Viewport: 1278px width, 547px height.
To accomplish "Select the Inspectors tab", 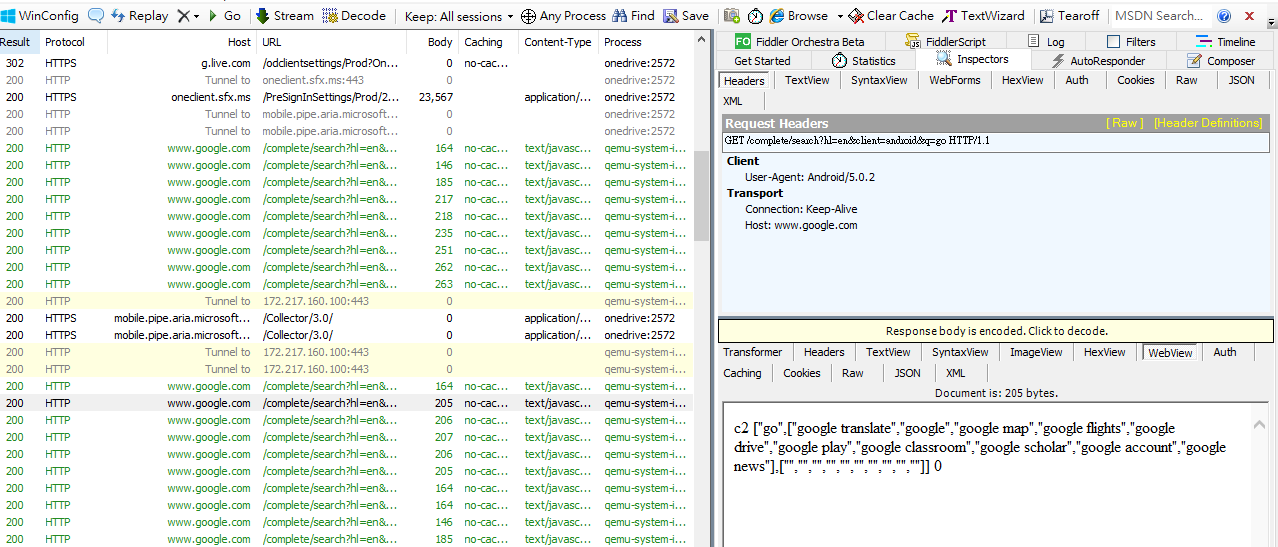I will pyautogui.click(x=974, y=59).
